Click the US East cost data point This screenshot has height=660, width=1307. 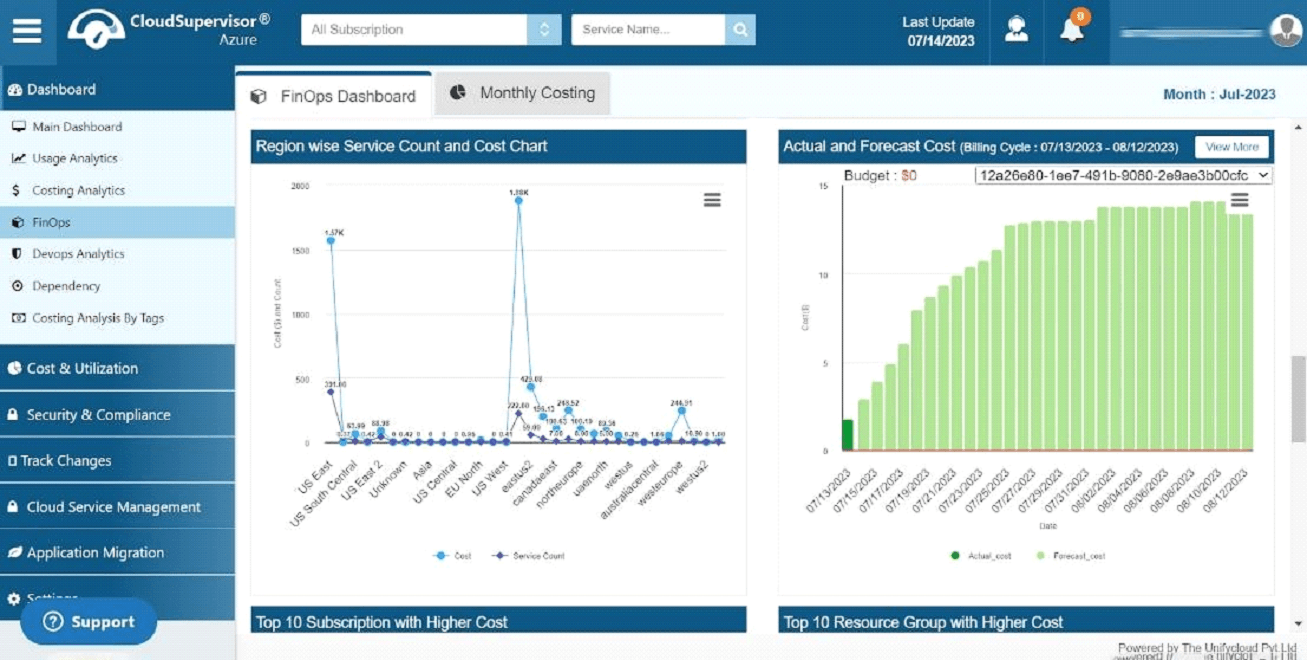tap(331, 241)
